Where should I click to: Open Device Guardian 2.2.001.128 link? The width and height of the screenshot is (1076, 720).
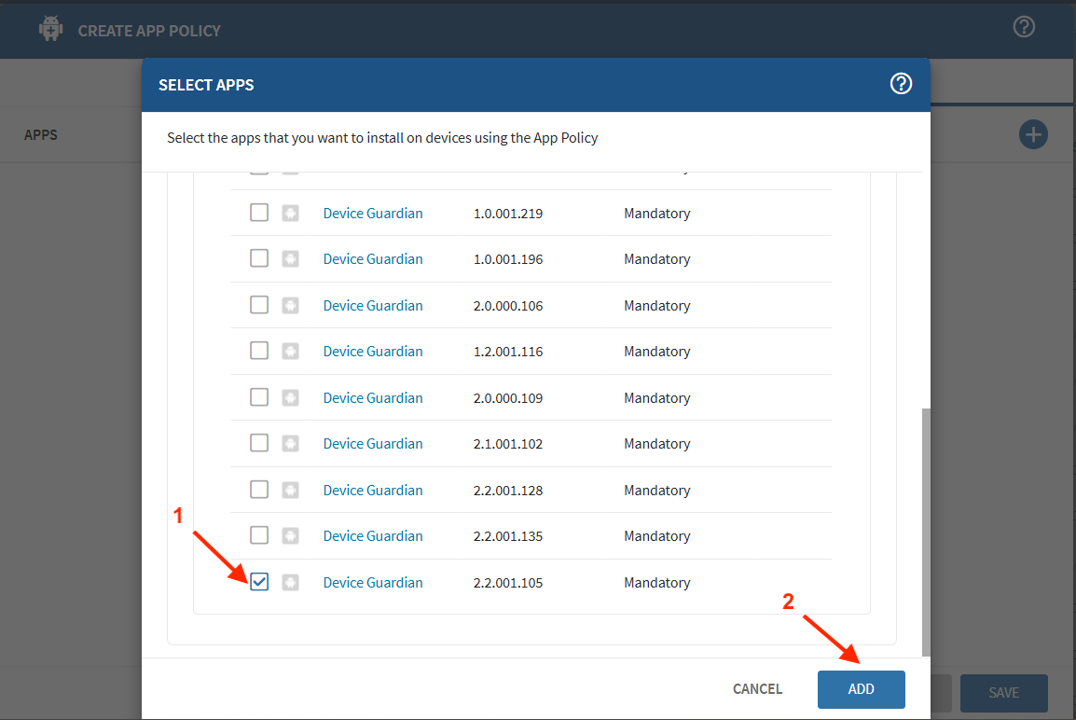[x=372, y=490]
